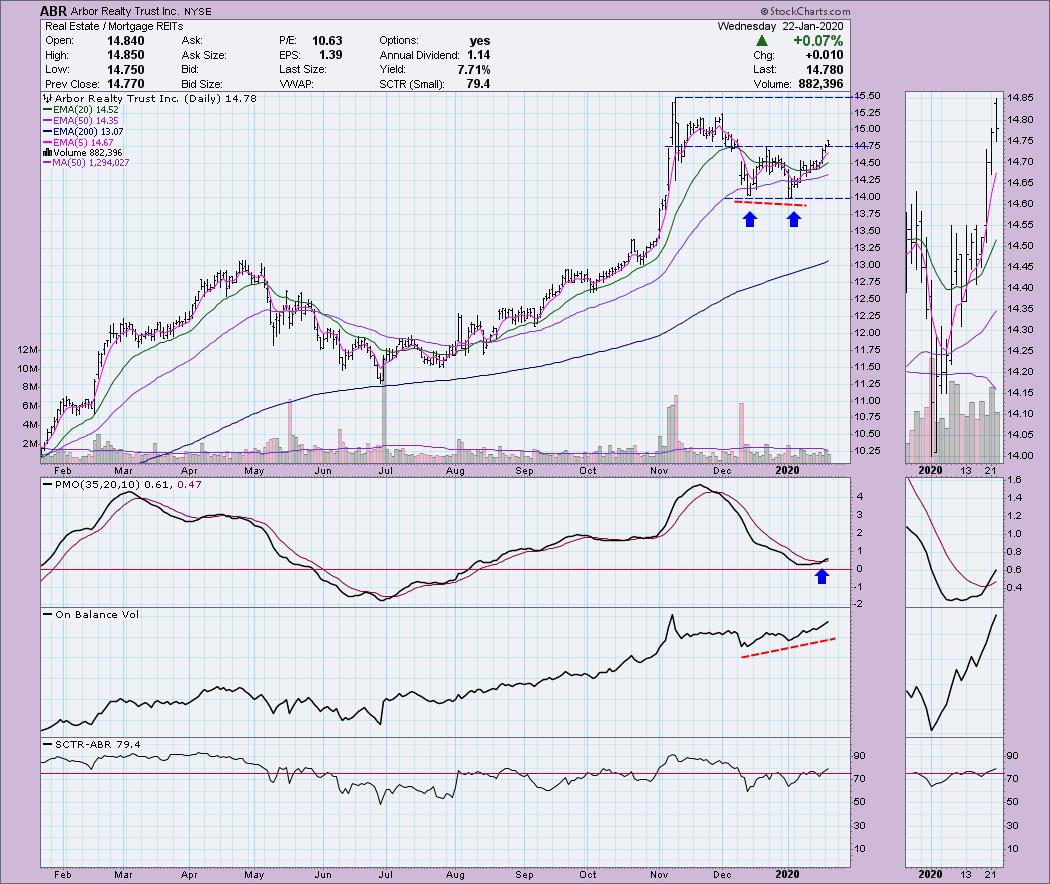
Task: Click the blue arrow under the December low
Action: [750, 218]
